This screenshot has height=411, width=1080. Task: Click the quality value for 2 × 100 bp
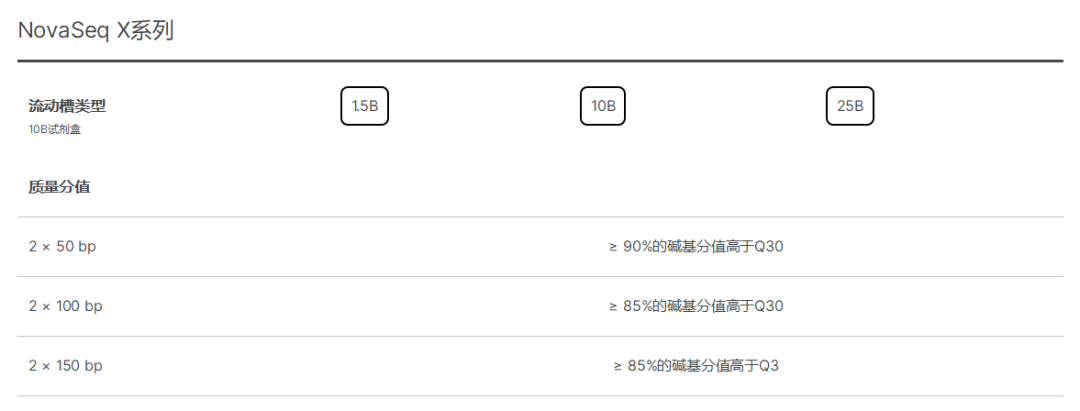(695, 306)
